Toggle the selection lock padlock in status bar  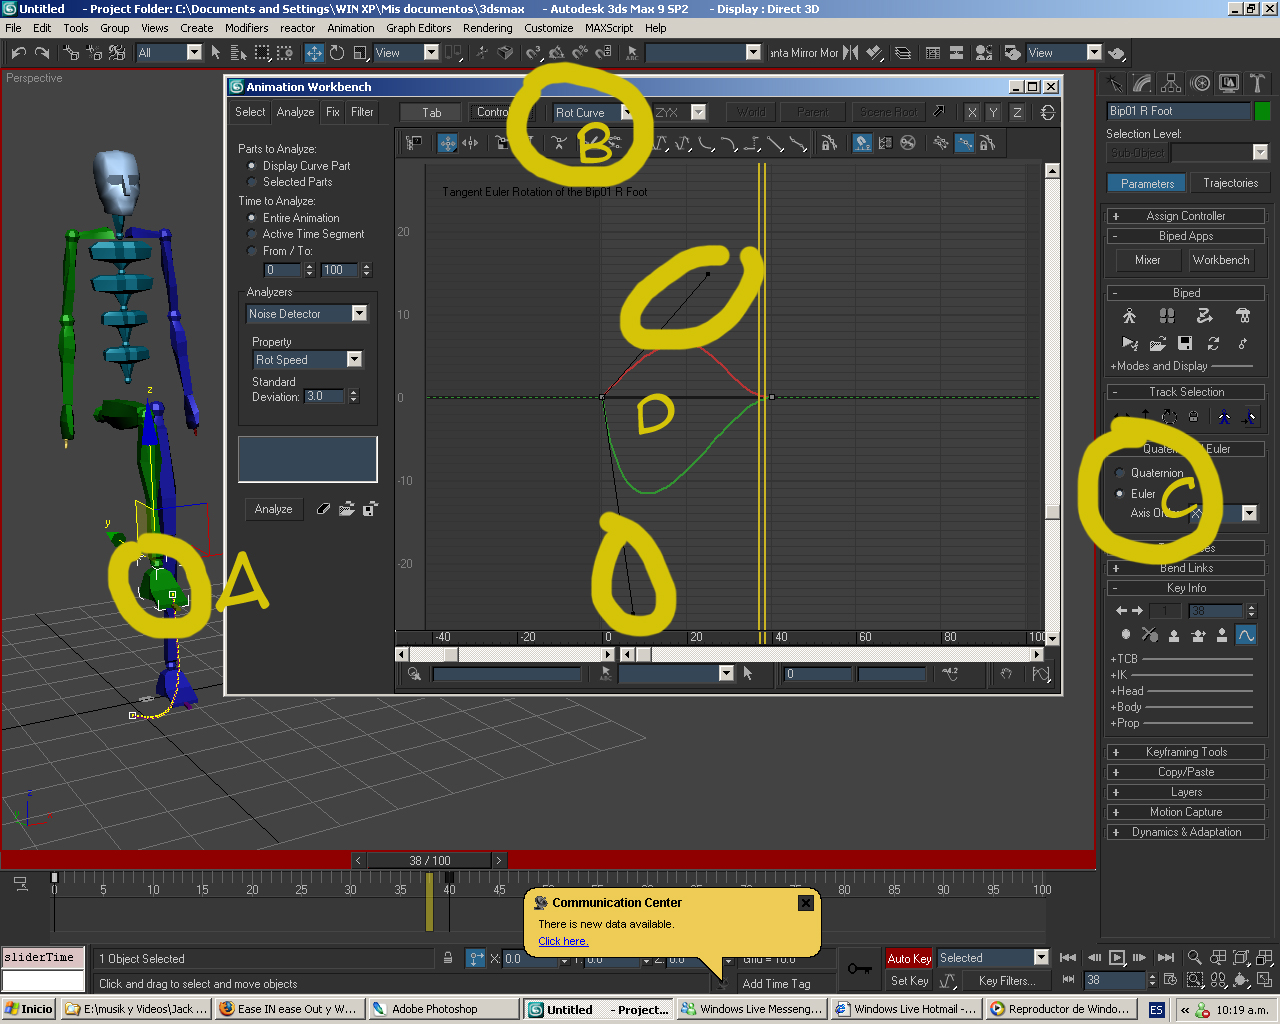(x=448, y=958)
